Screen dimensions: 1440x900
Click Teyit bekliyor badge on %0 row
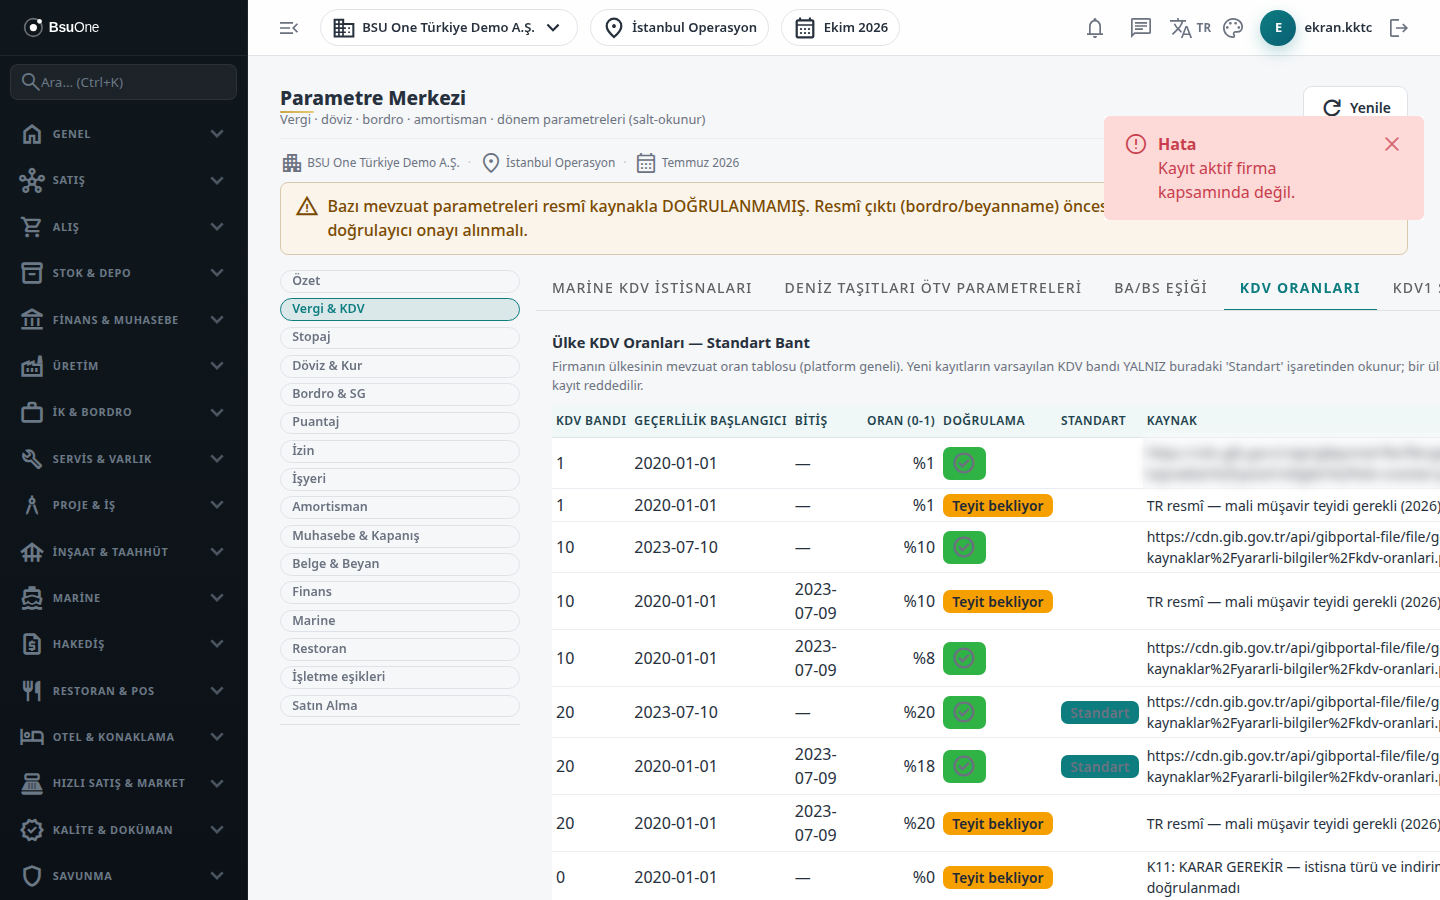[x=997, y=878]
